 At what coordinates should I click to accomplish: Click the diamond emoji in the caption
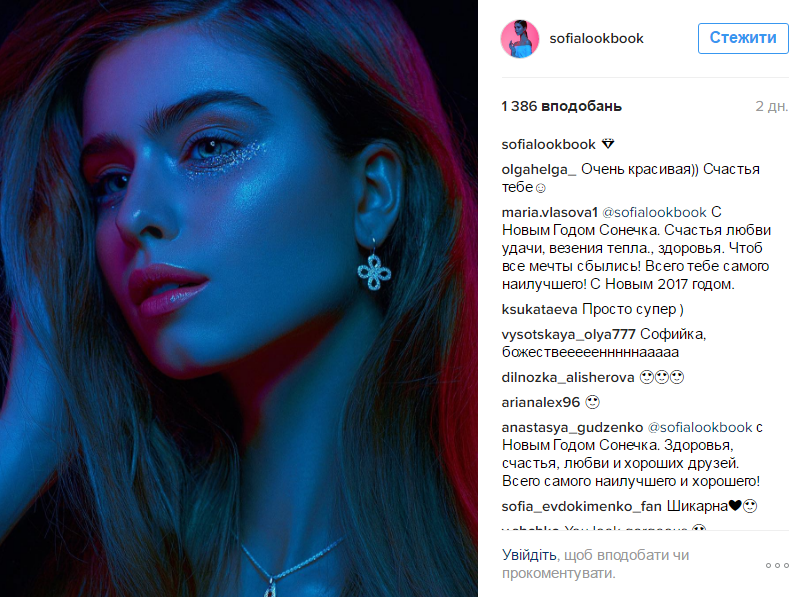[x=608, y=144]
